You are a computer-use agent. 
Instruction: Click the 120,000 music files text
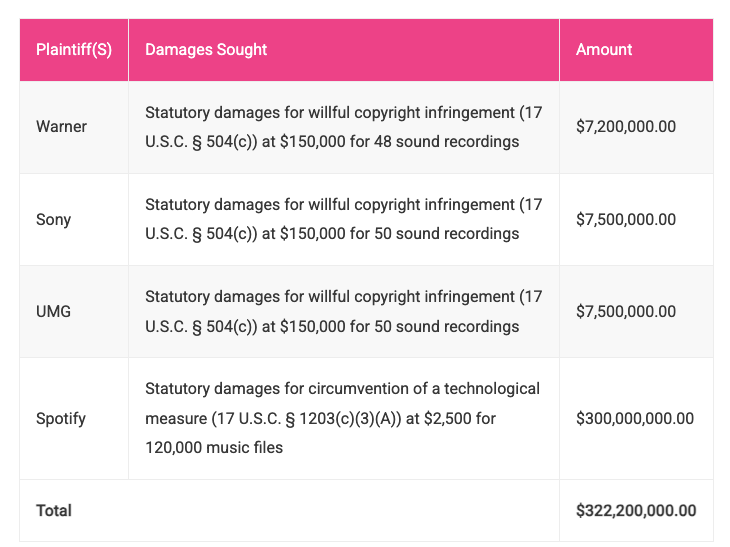[214, 448]
